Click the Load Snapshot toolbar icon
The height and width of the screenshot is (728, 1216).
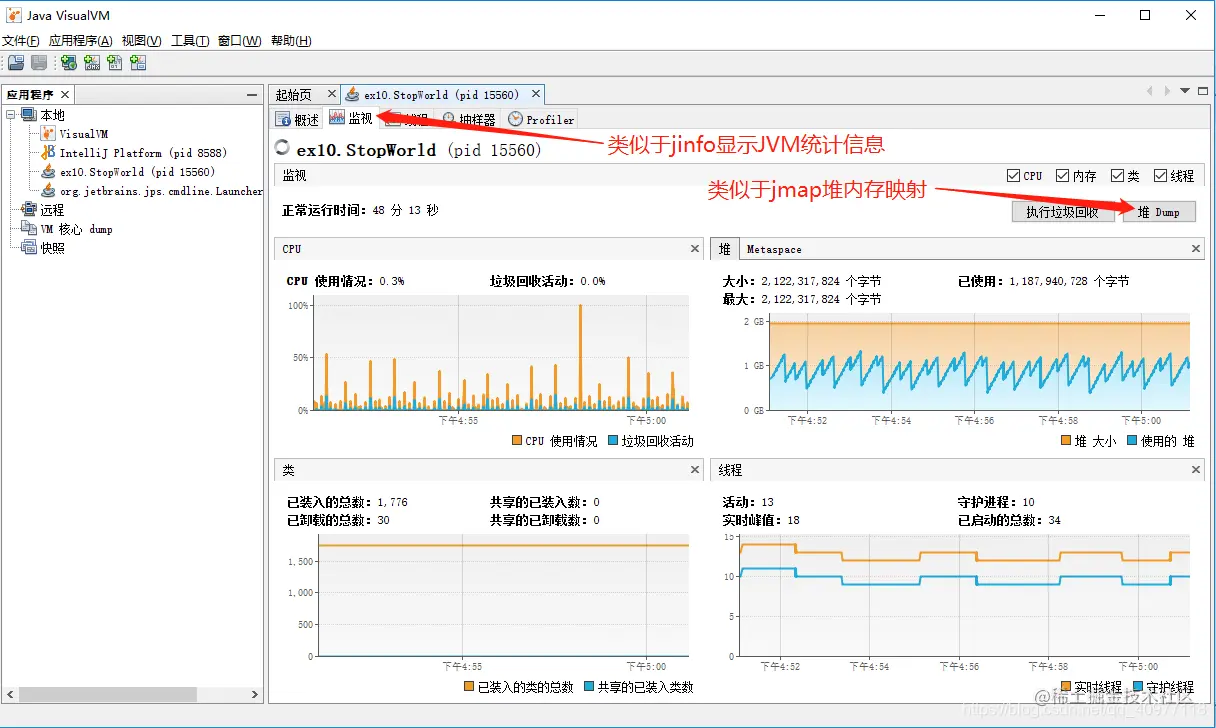16,63
